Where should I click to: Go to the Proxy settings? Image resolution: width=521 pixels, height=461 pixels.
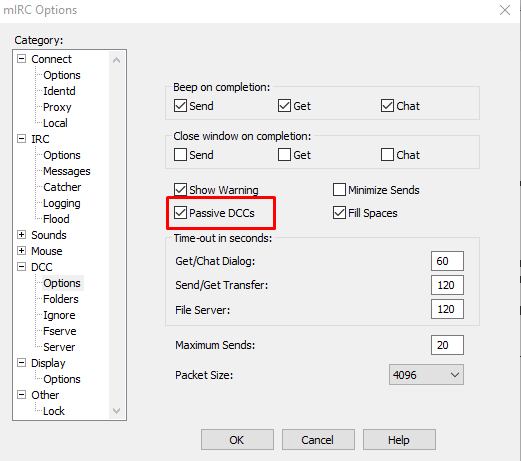coord(57,107)
